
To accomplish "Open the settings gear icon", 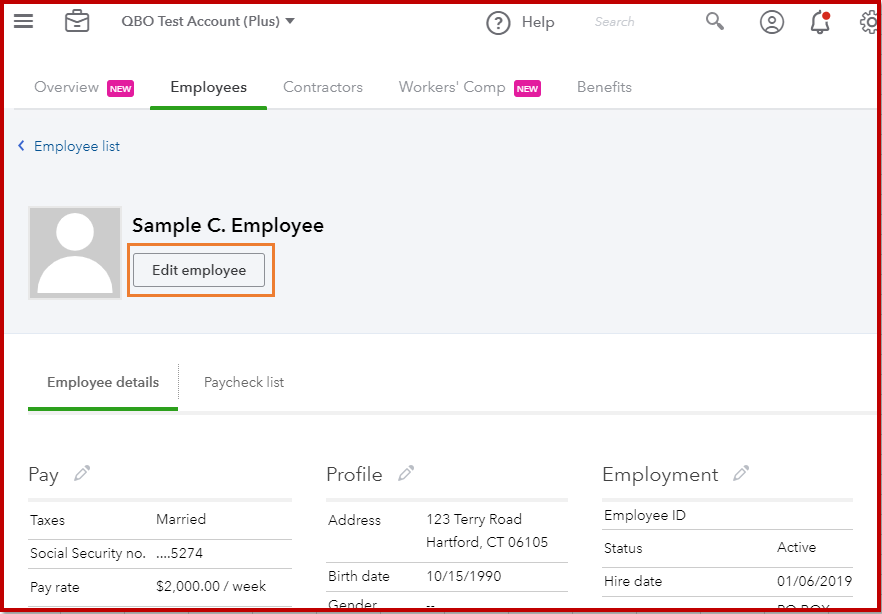I will click(870, 22).
